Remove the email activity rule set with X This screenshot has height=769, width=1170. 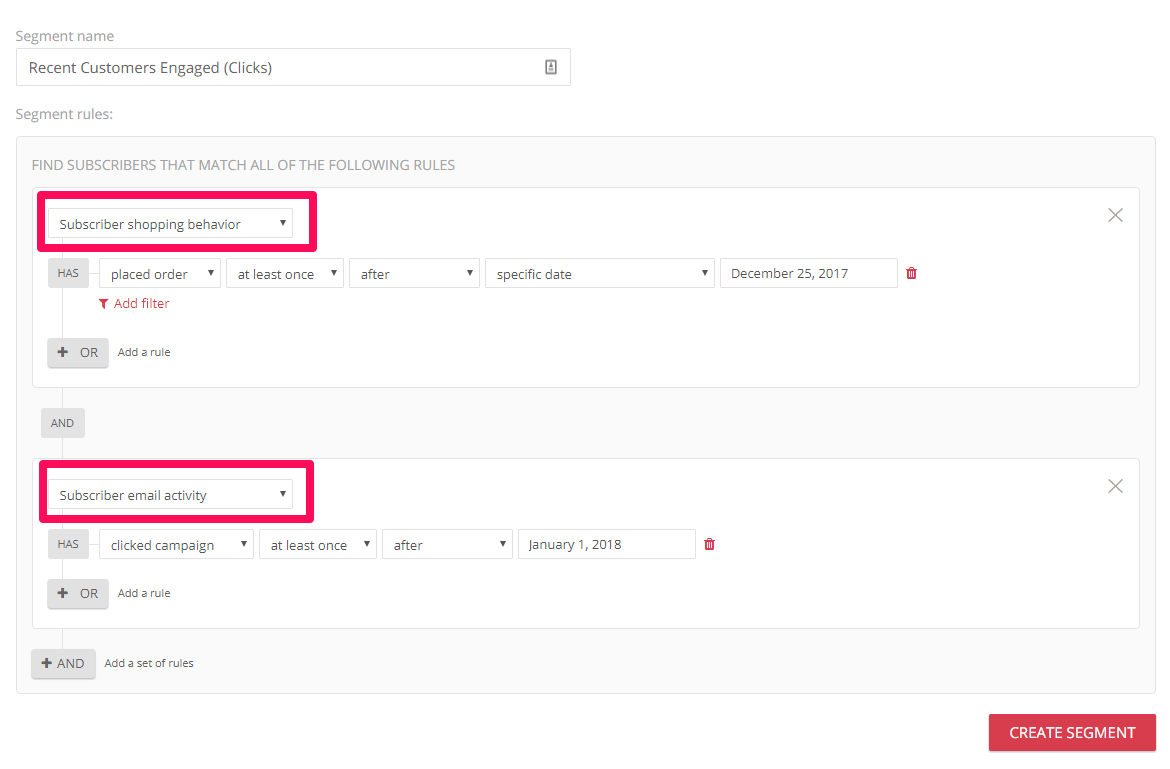pos(1116,486)
